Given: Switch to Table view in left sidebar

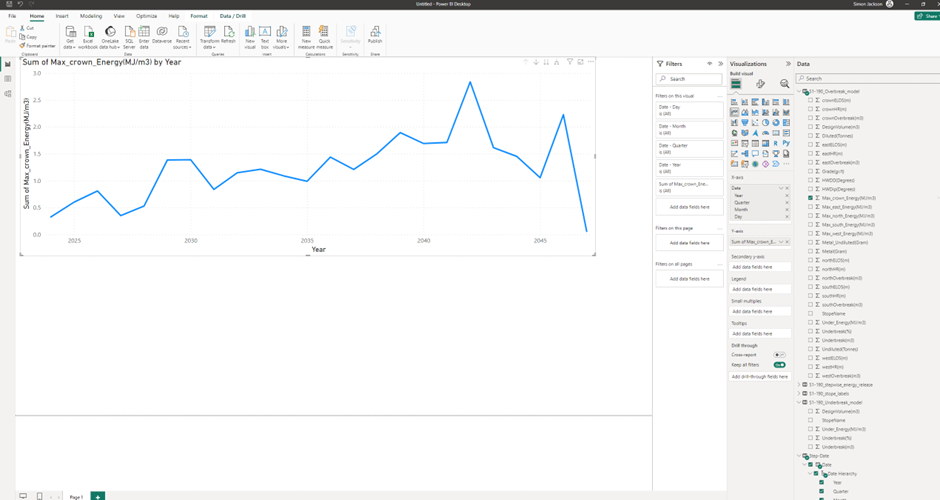Looking at the screenshot, I should [x=8, y=79].
